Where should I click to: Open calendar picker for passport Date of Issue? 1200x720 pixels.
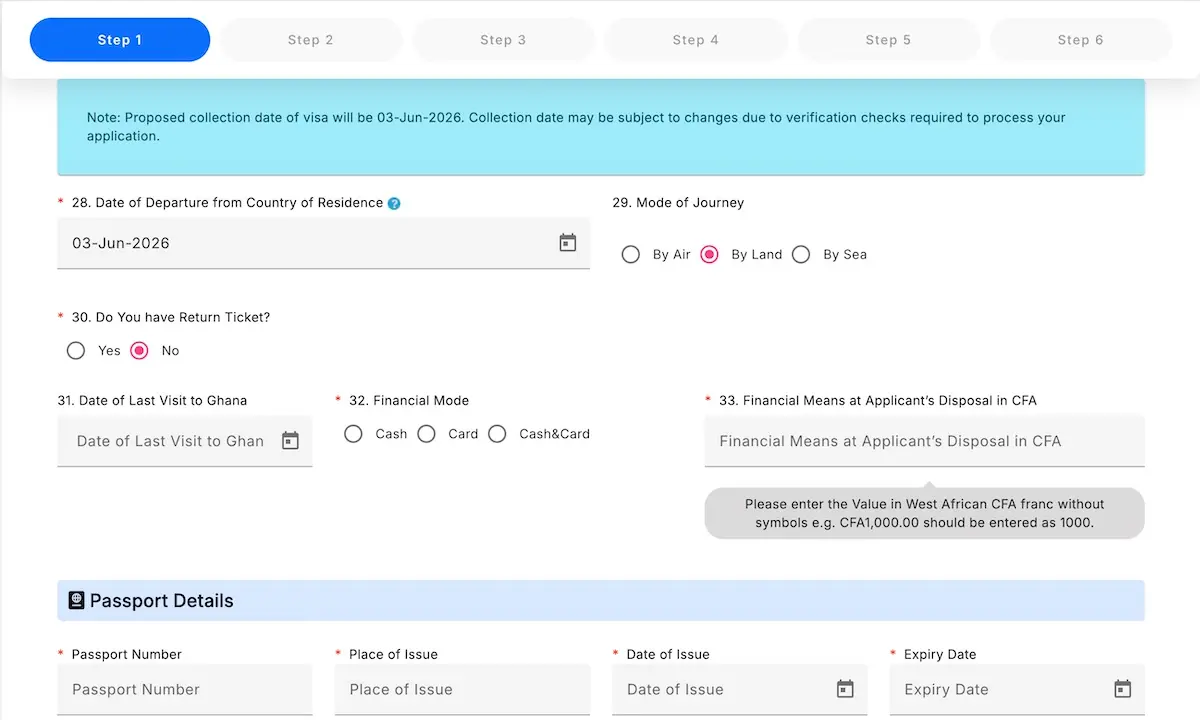(x=845, y=689)
